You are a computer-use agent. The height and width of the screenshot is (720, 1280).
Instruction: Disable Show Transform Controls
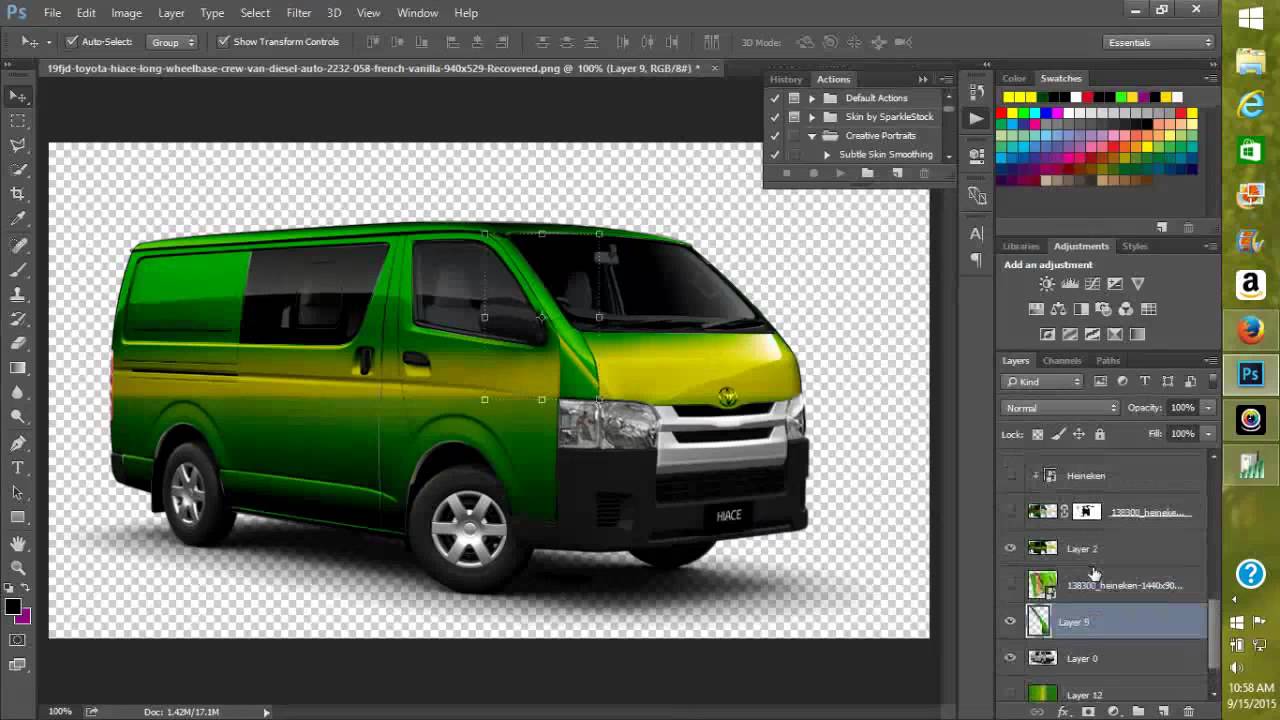click(224, 42)
